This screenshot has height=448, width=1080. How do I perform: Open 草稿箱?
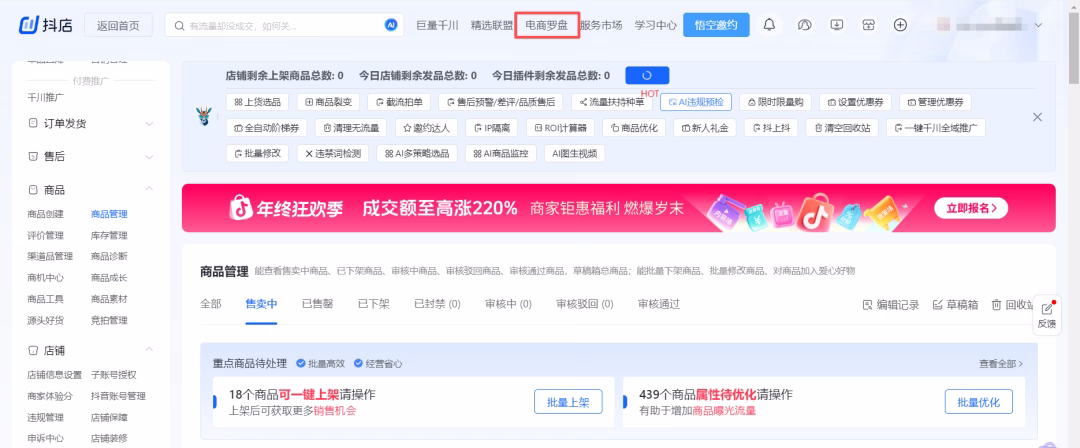click(955, 305)
